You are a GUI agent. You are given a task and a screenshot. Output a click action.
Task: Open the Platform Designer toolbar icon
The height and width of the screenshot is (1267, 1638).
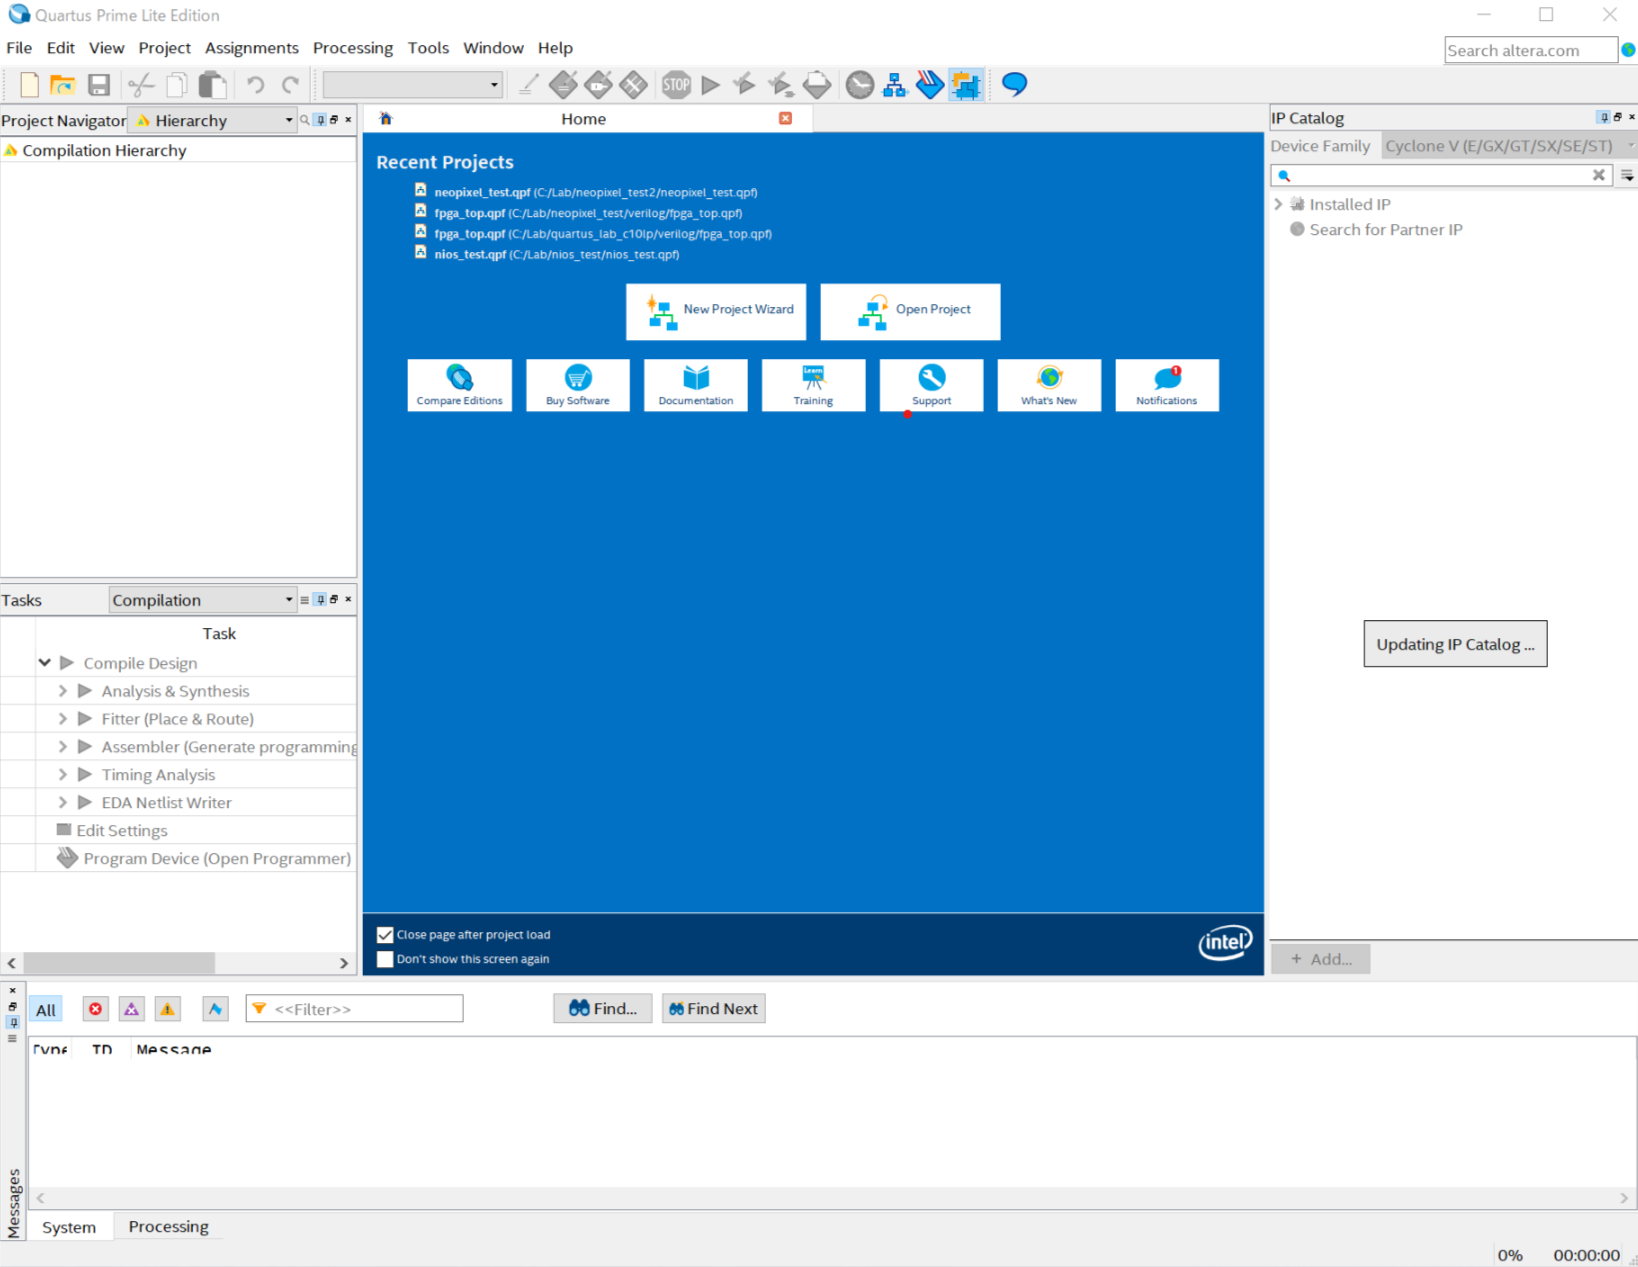[x=966, y=85]
